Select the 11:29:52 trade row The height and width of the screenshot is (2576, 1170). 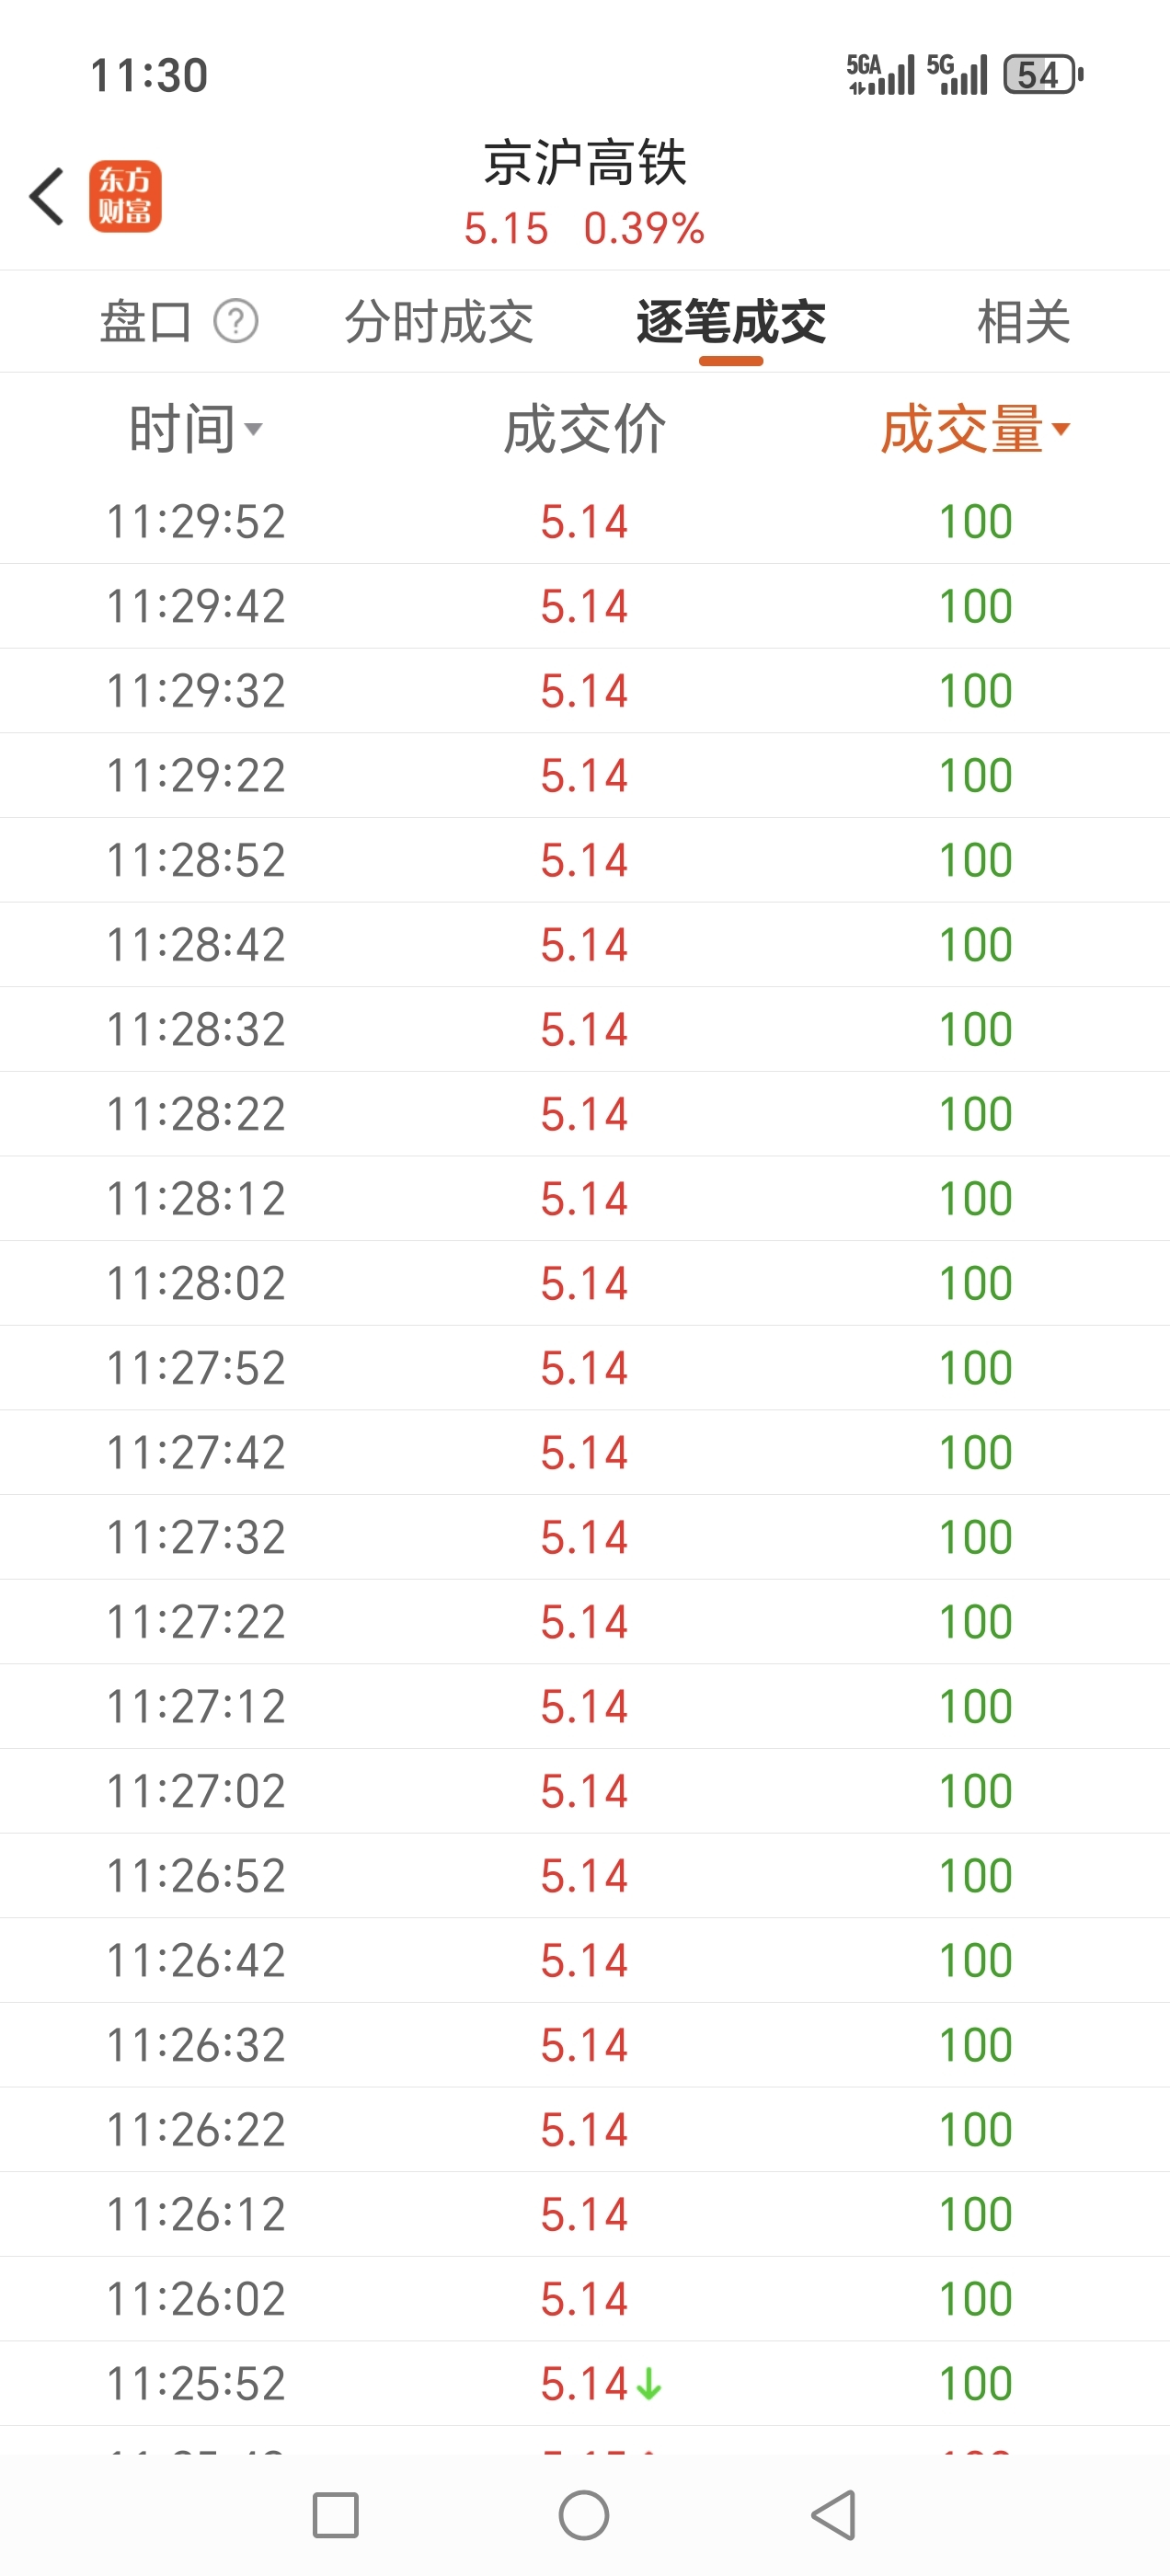585,522
